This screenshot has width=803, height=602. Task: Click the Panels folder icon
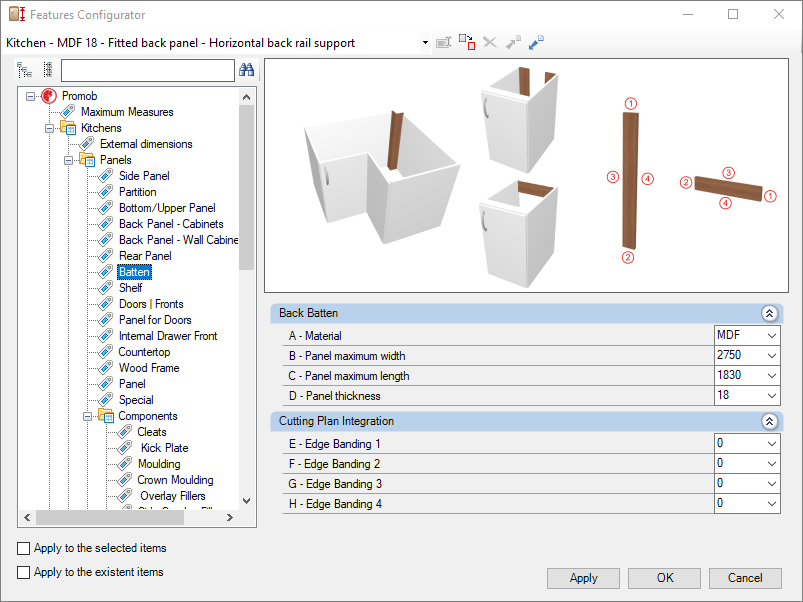(87, 160)
